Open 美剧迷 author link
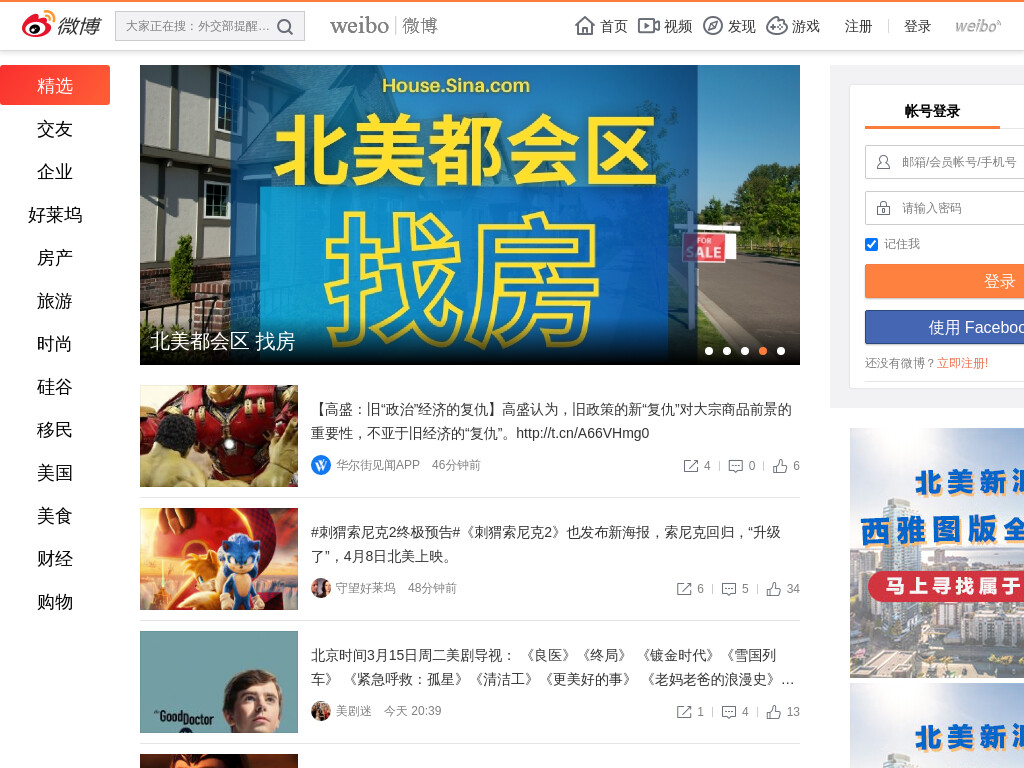The image size is (1024, 768). click(353, 711)
